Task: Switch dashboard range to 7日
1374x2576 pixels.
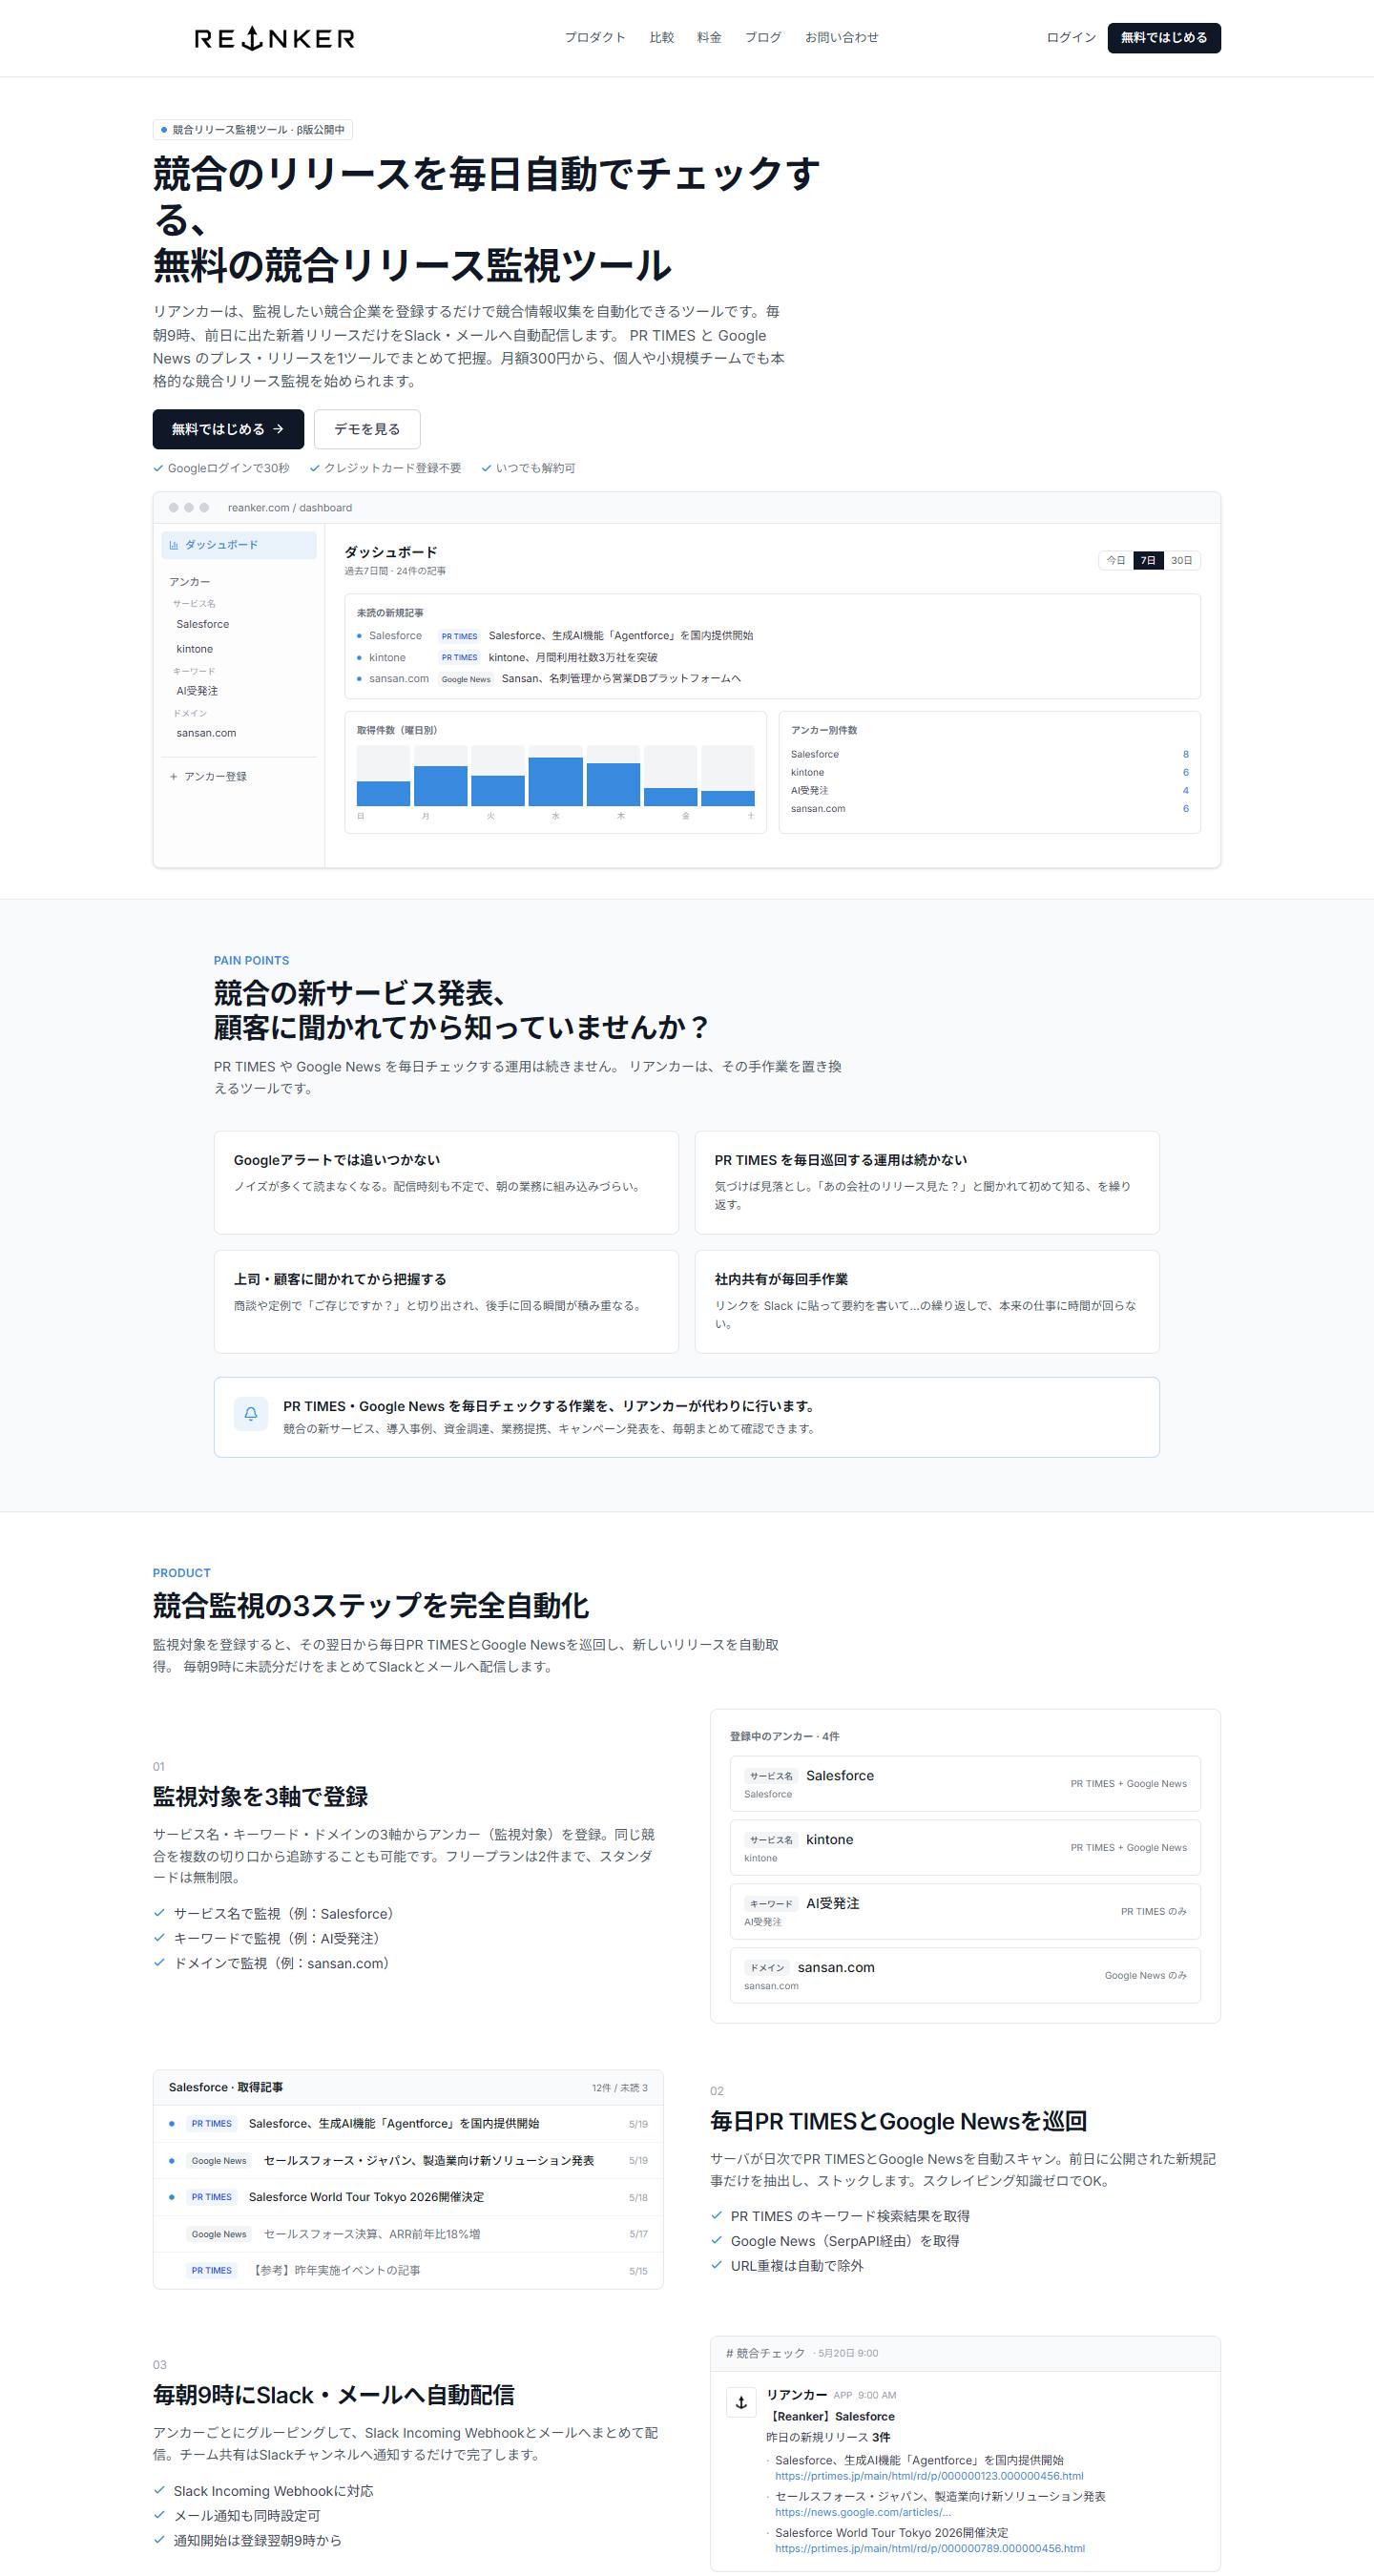Action: pyautogui.click(x=1149, y=561)
